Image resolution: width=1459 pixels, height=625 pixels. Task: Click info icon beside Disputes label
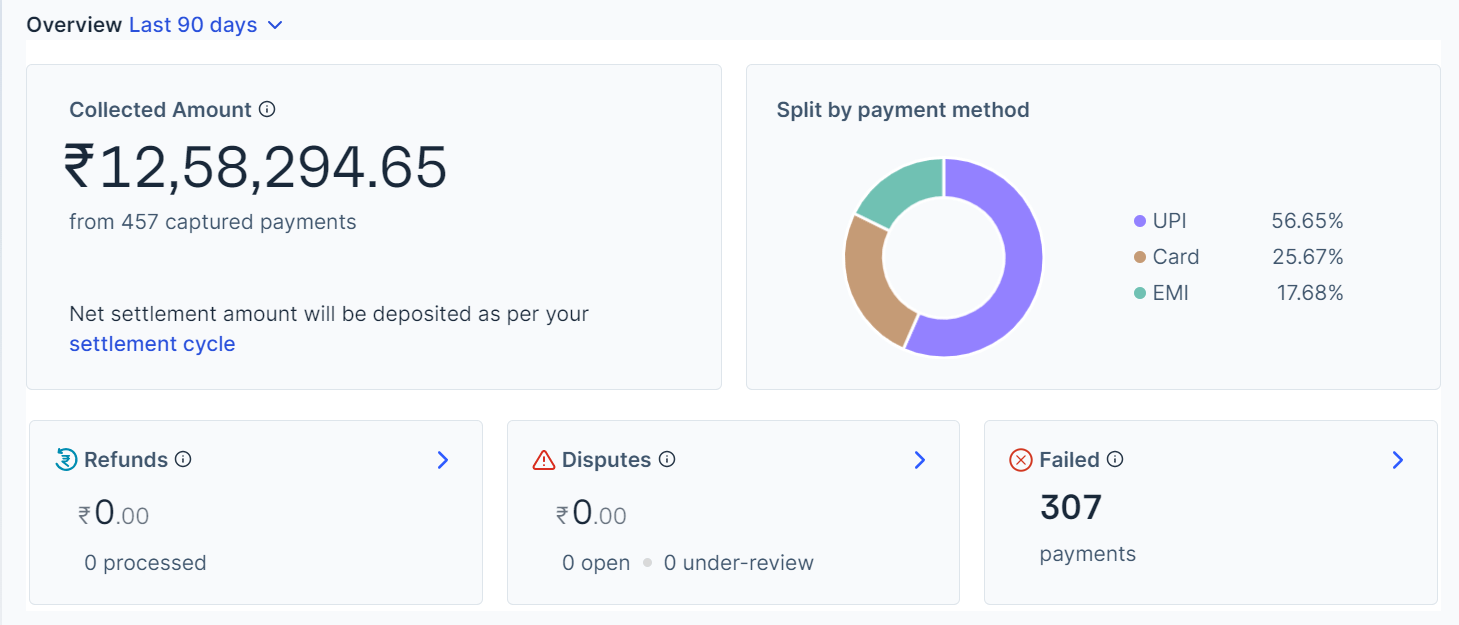pyautogui.click(x=667, y=459)
